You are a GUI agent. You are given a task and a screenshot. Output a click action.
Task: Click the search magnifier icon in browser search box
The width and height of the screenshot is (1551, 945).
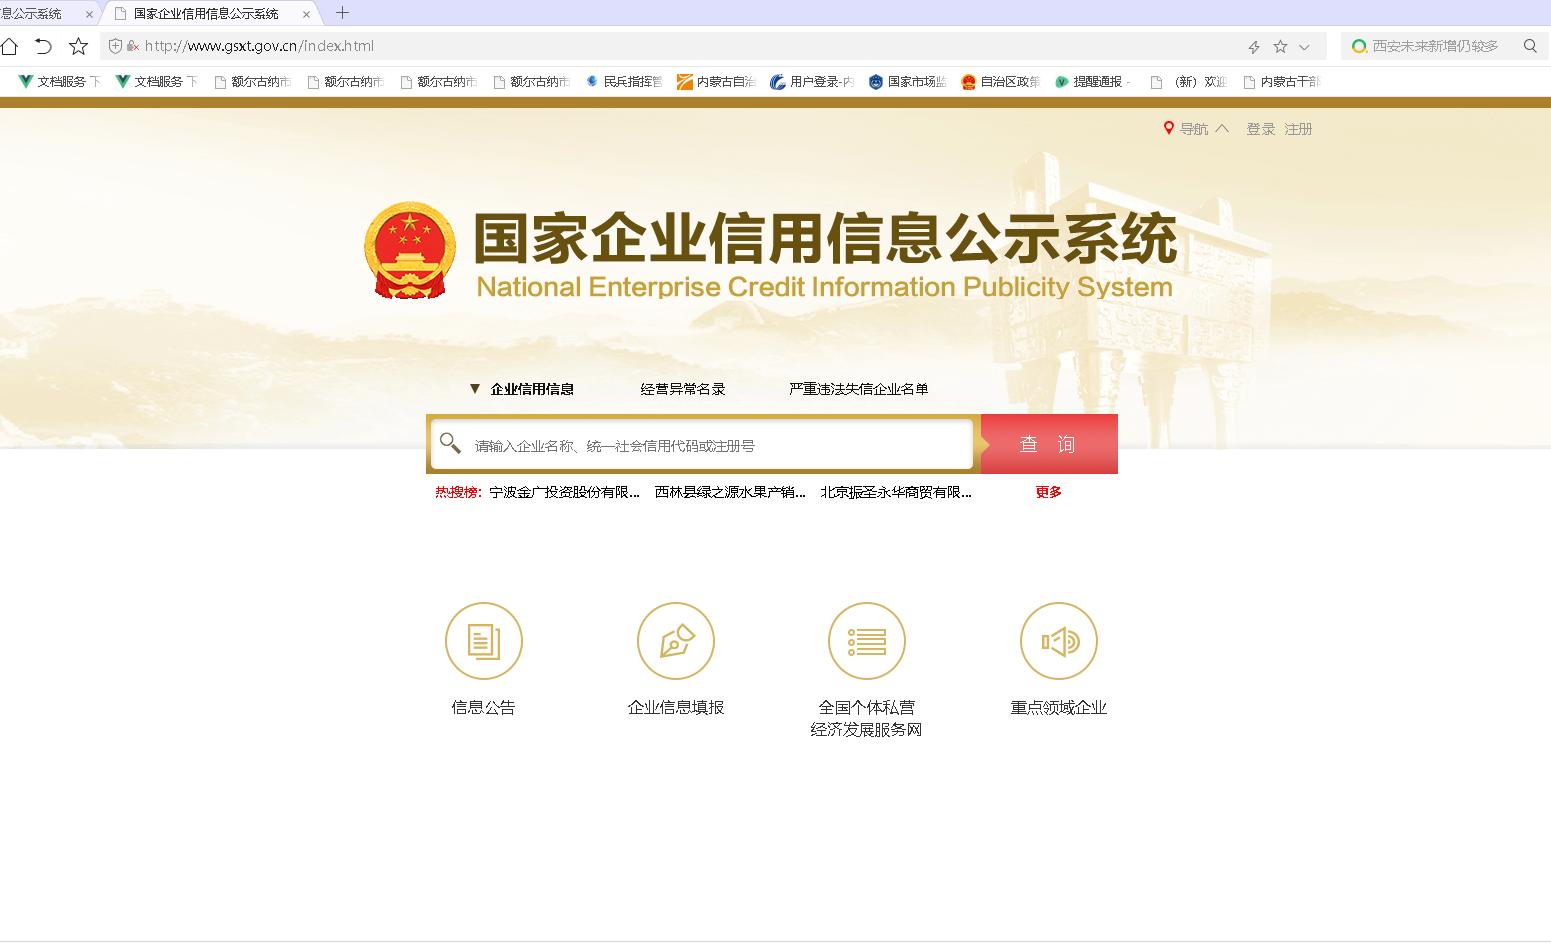[1530, 46]
